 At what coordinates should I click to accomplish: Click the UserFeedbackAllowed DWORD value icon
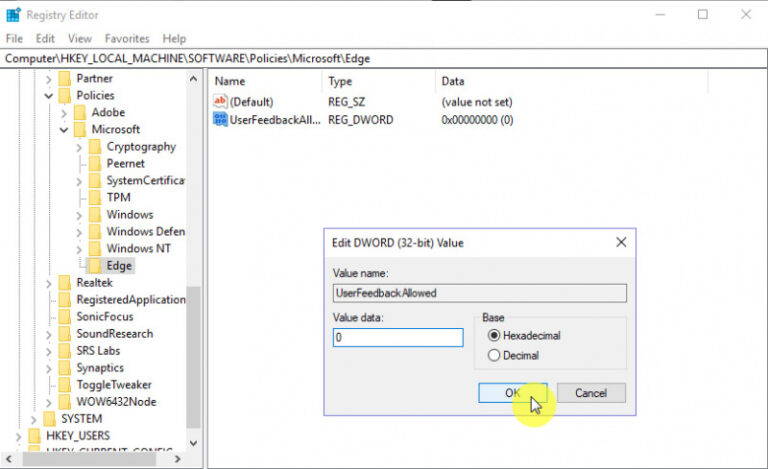221,120
